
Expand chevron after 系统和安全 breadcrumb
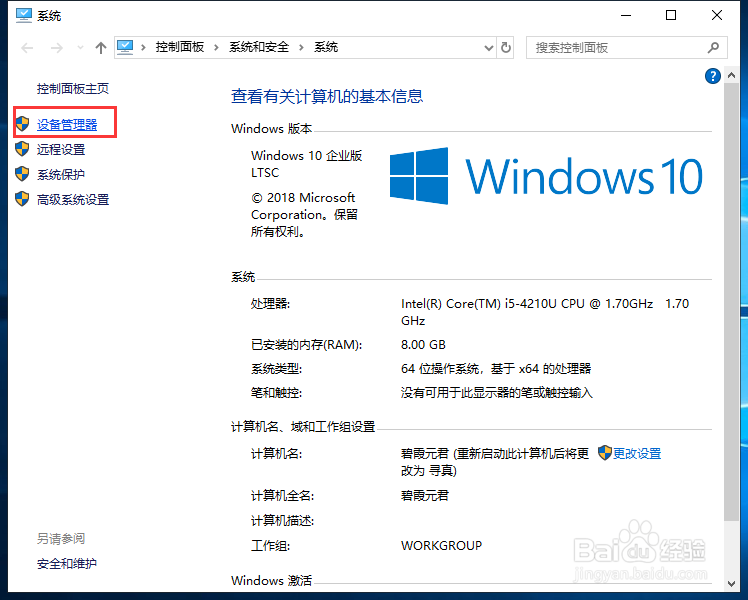(x=301, y=47)
